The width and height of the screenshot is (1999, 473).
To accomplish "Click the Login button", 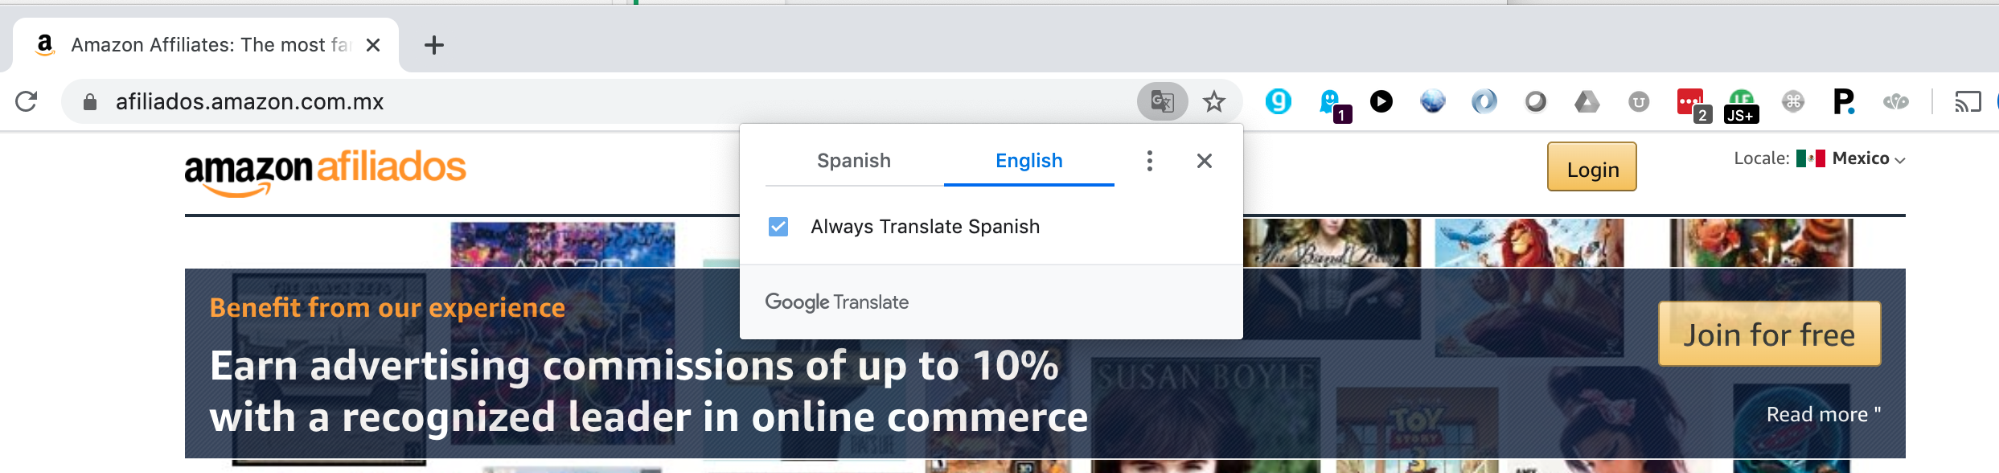I will click(1592, 169).
